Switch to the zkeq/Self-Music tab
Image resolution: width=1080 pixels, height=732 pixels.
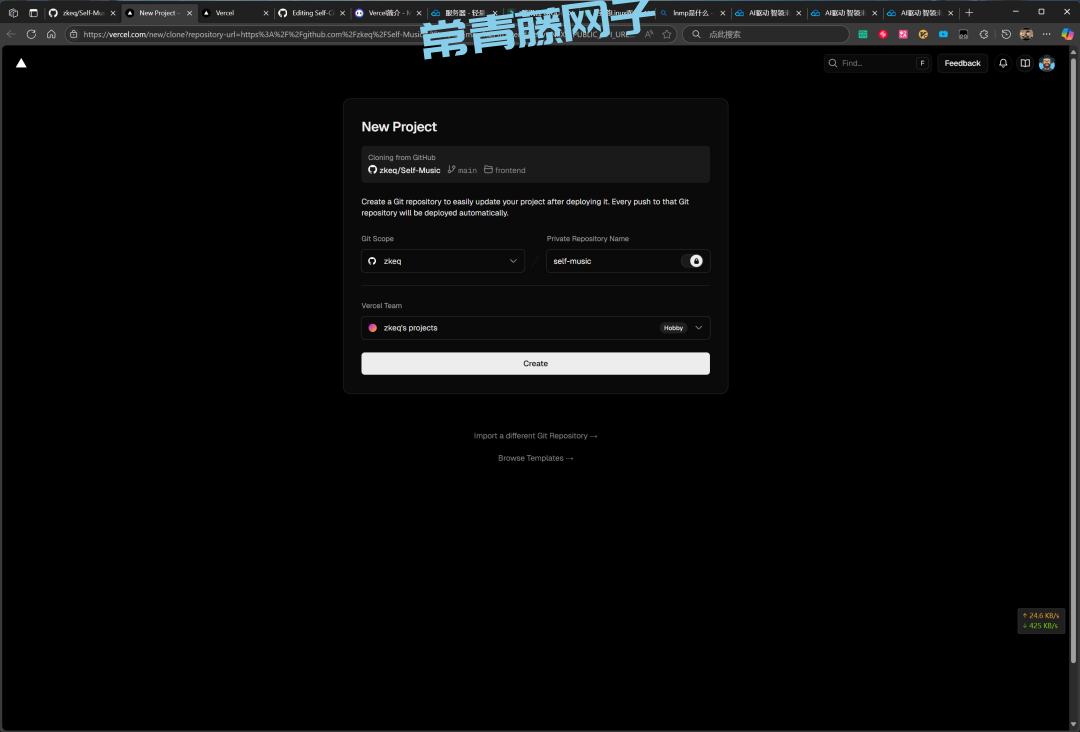click(80, 13)
